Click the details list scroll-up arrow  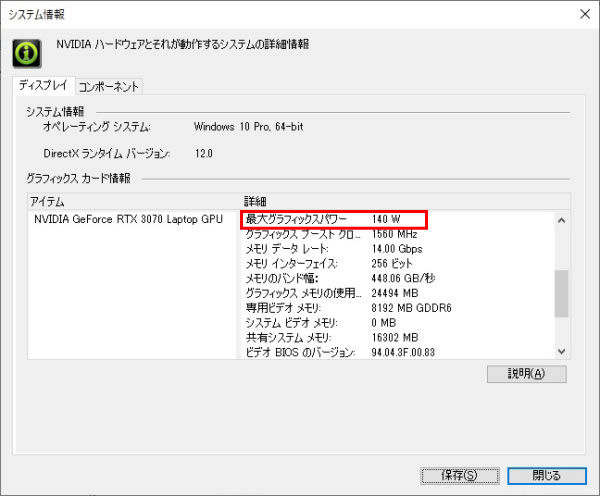pyautogui.click(x=561, y=220)
